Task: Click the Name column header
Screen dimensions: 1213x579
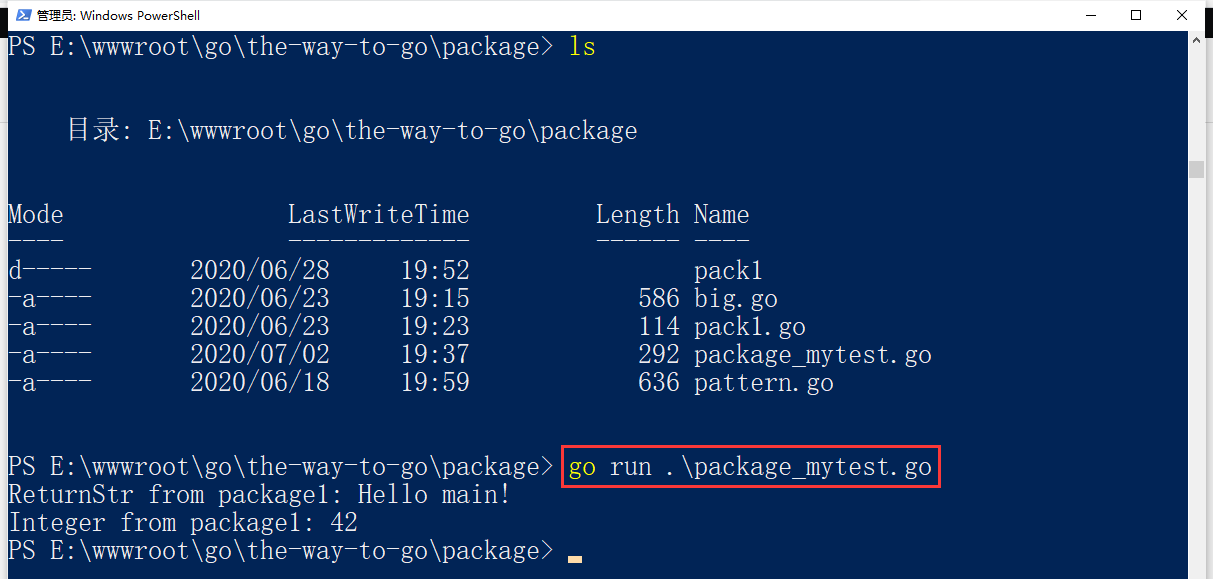Action: pyautogui.click(x=721, y=215)
